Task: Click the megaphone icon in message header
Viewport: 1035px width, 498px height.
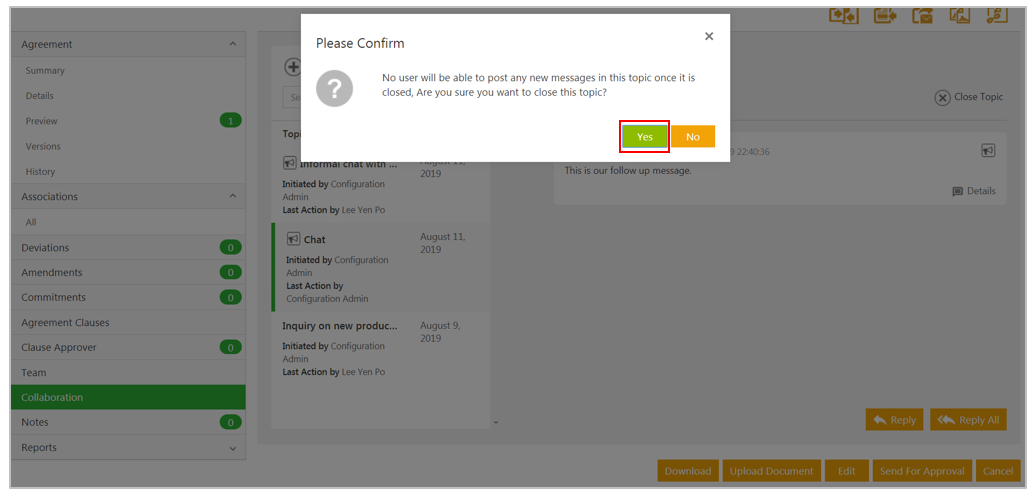Action: [x=988, y=151]
